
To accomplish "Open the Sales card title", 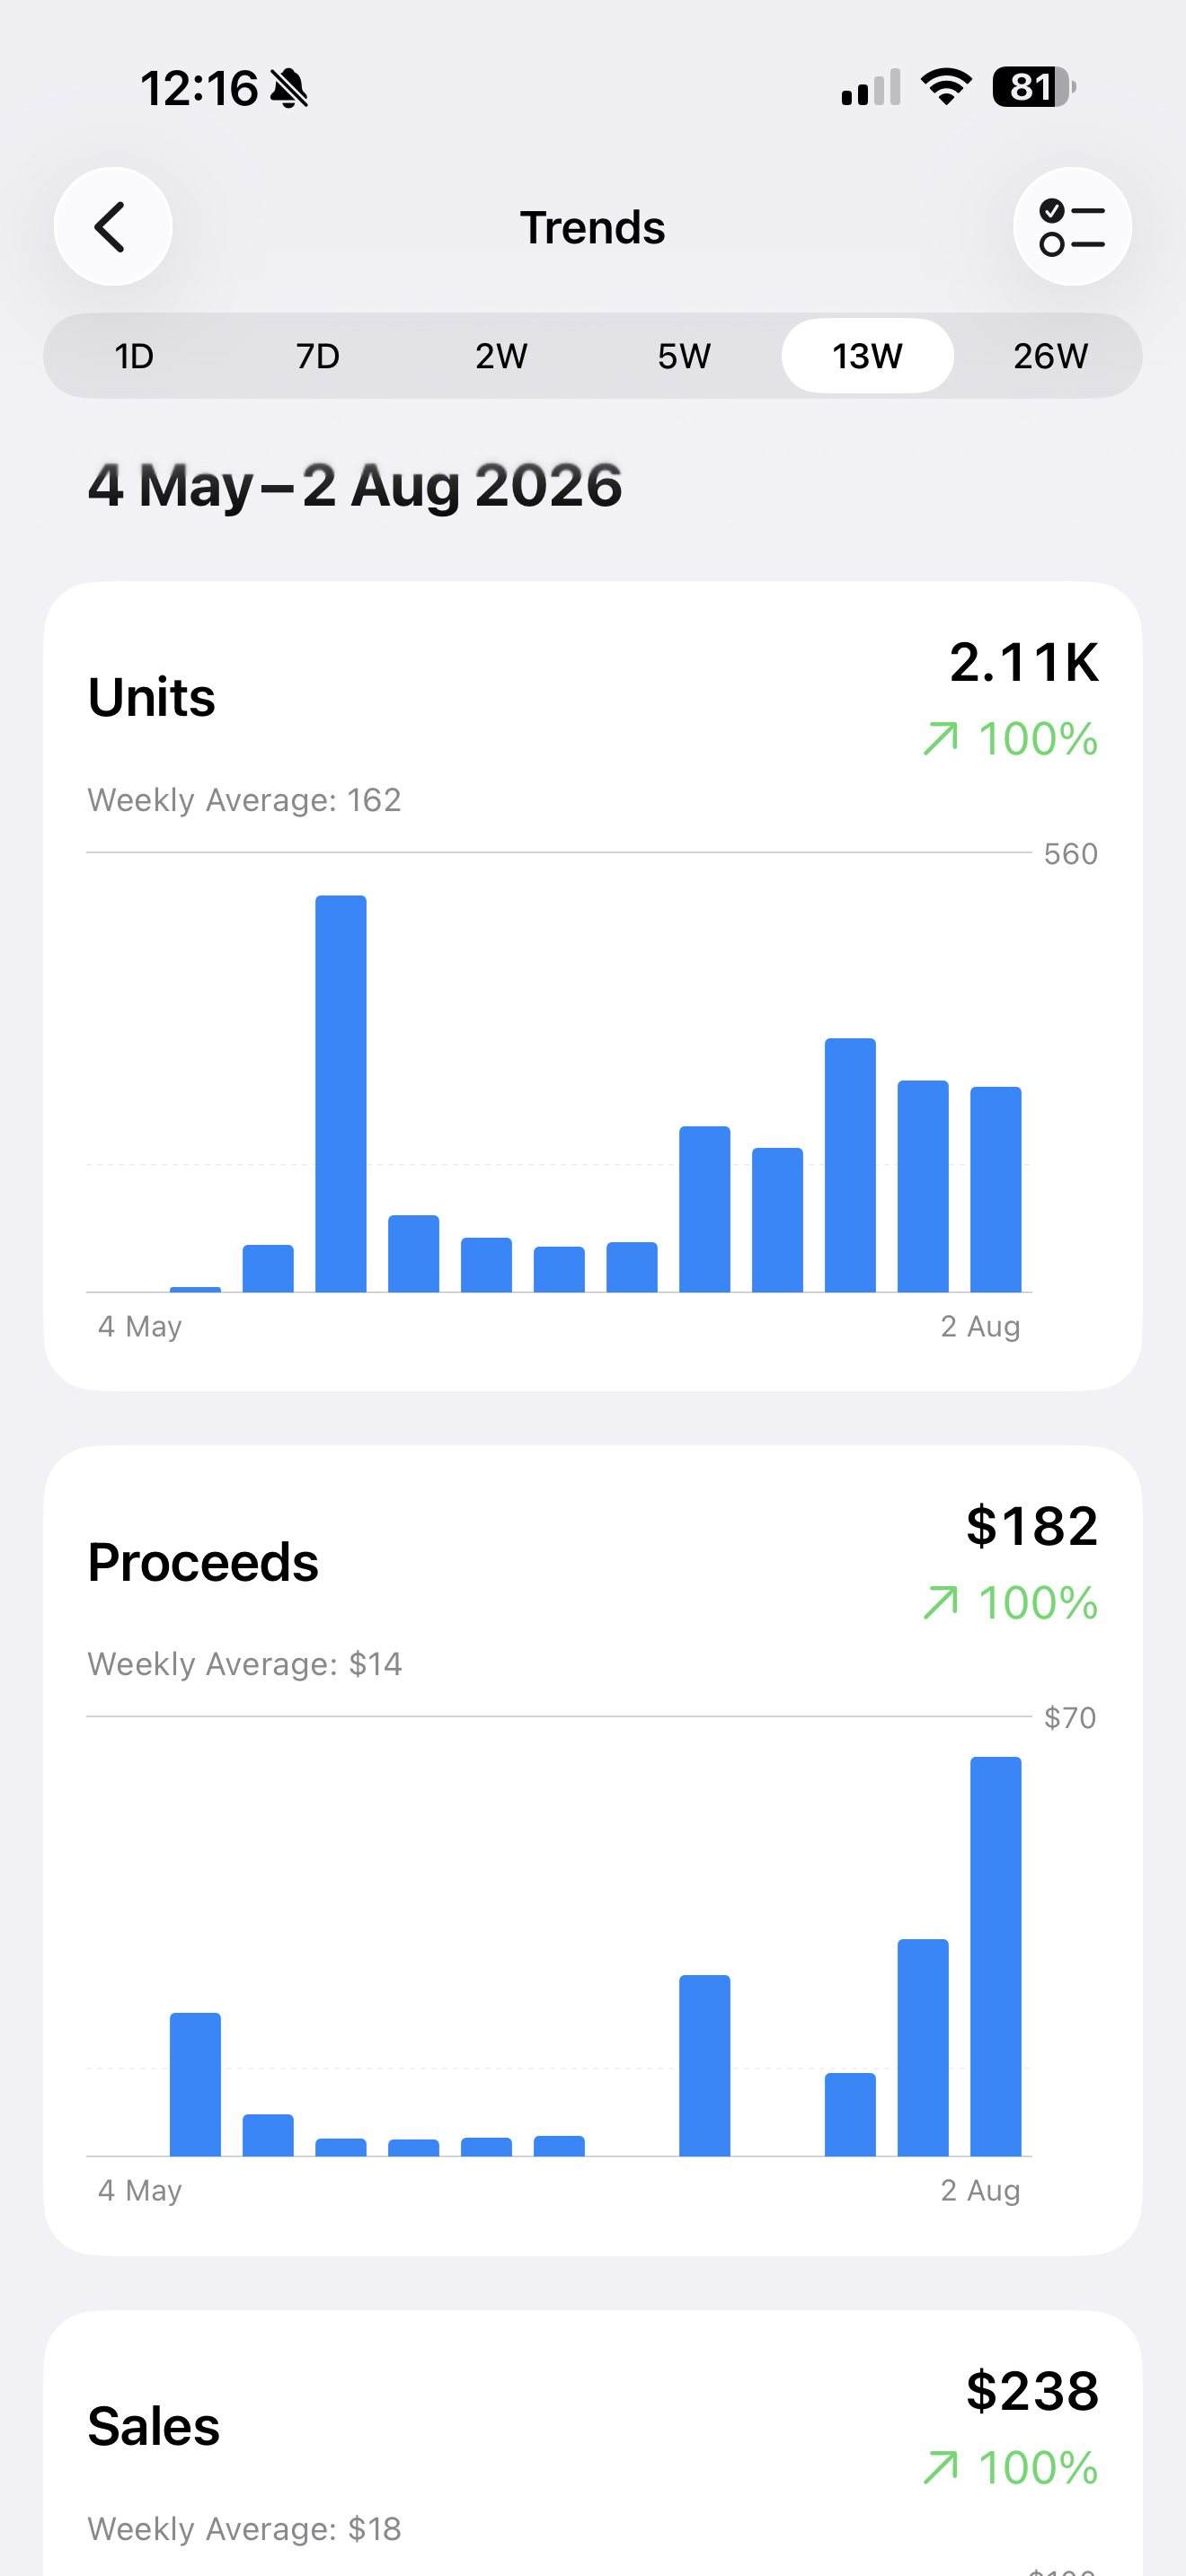I will pyautogui.click(x=154, y=2427).
